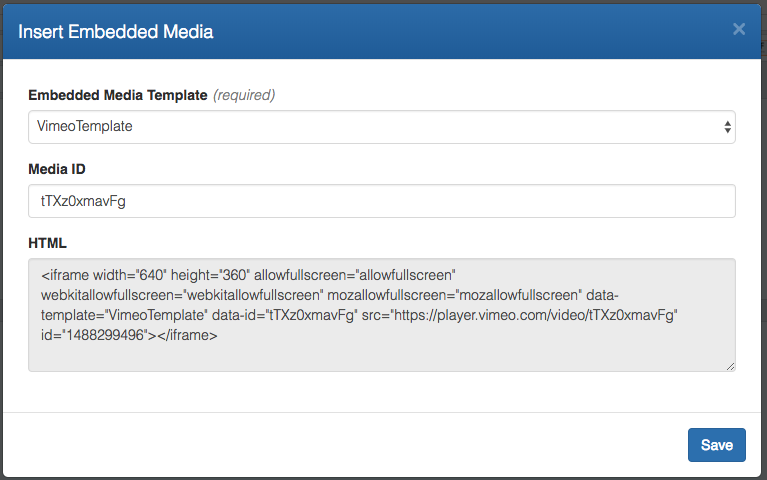Click the "tTXz0xmavFg" text in Media ID

(84, 201)
